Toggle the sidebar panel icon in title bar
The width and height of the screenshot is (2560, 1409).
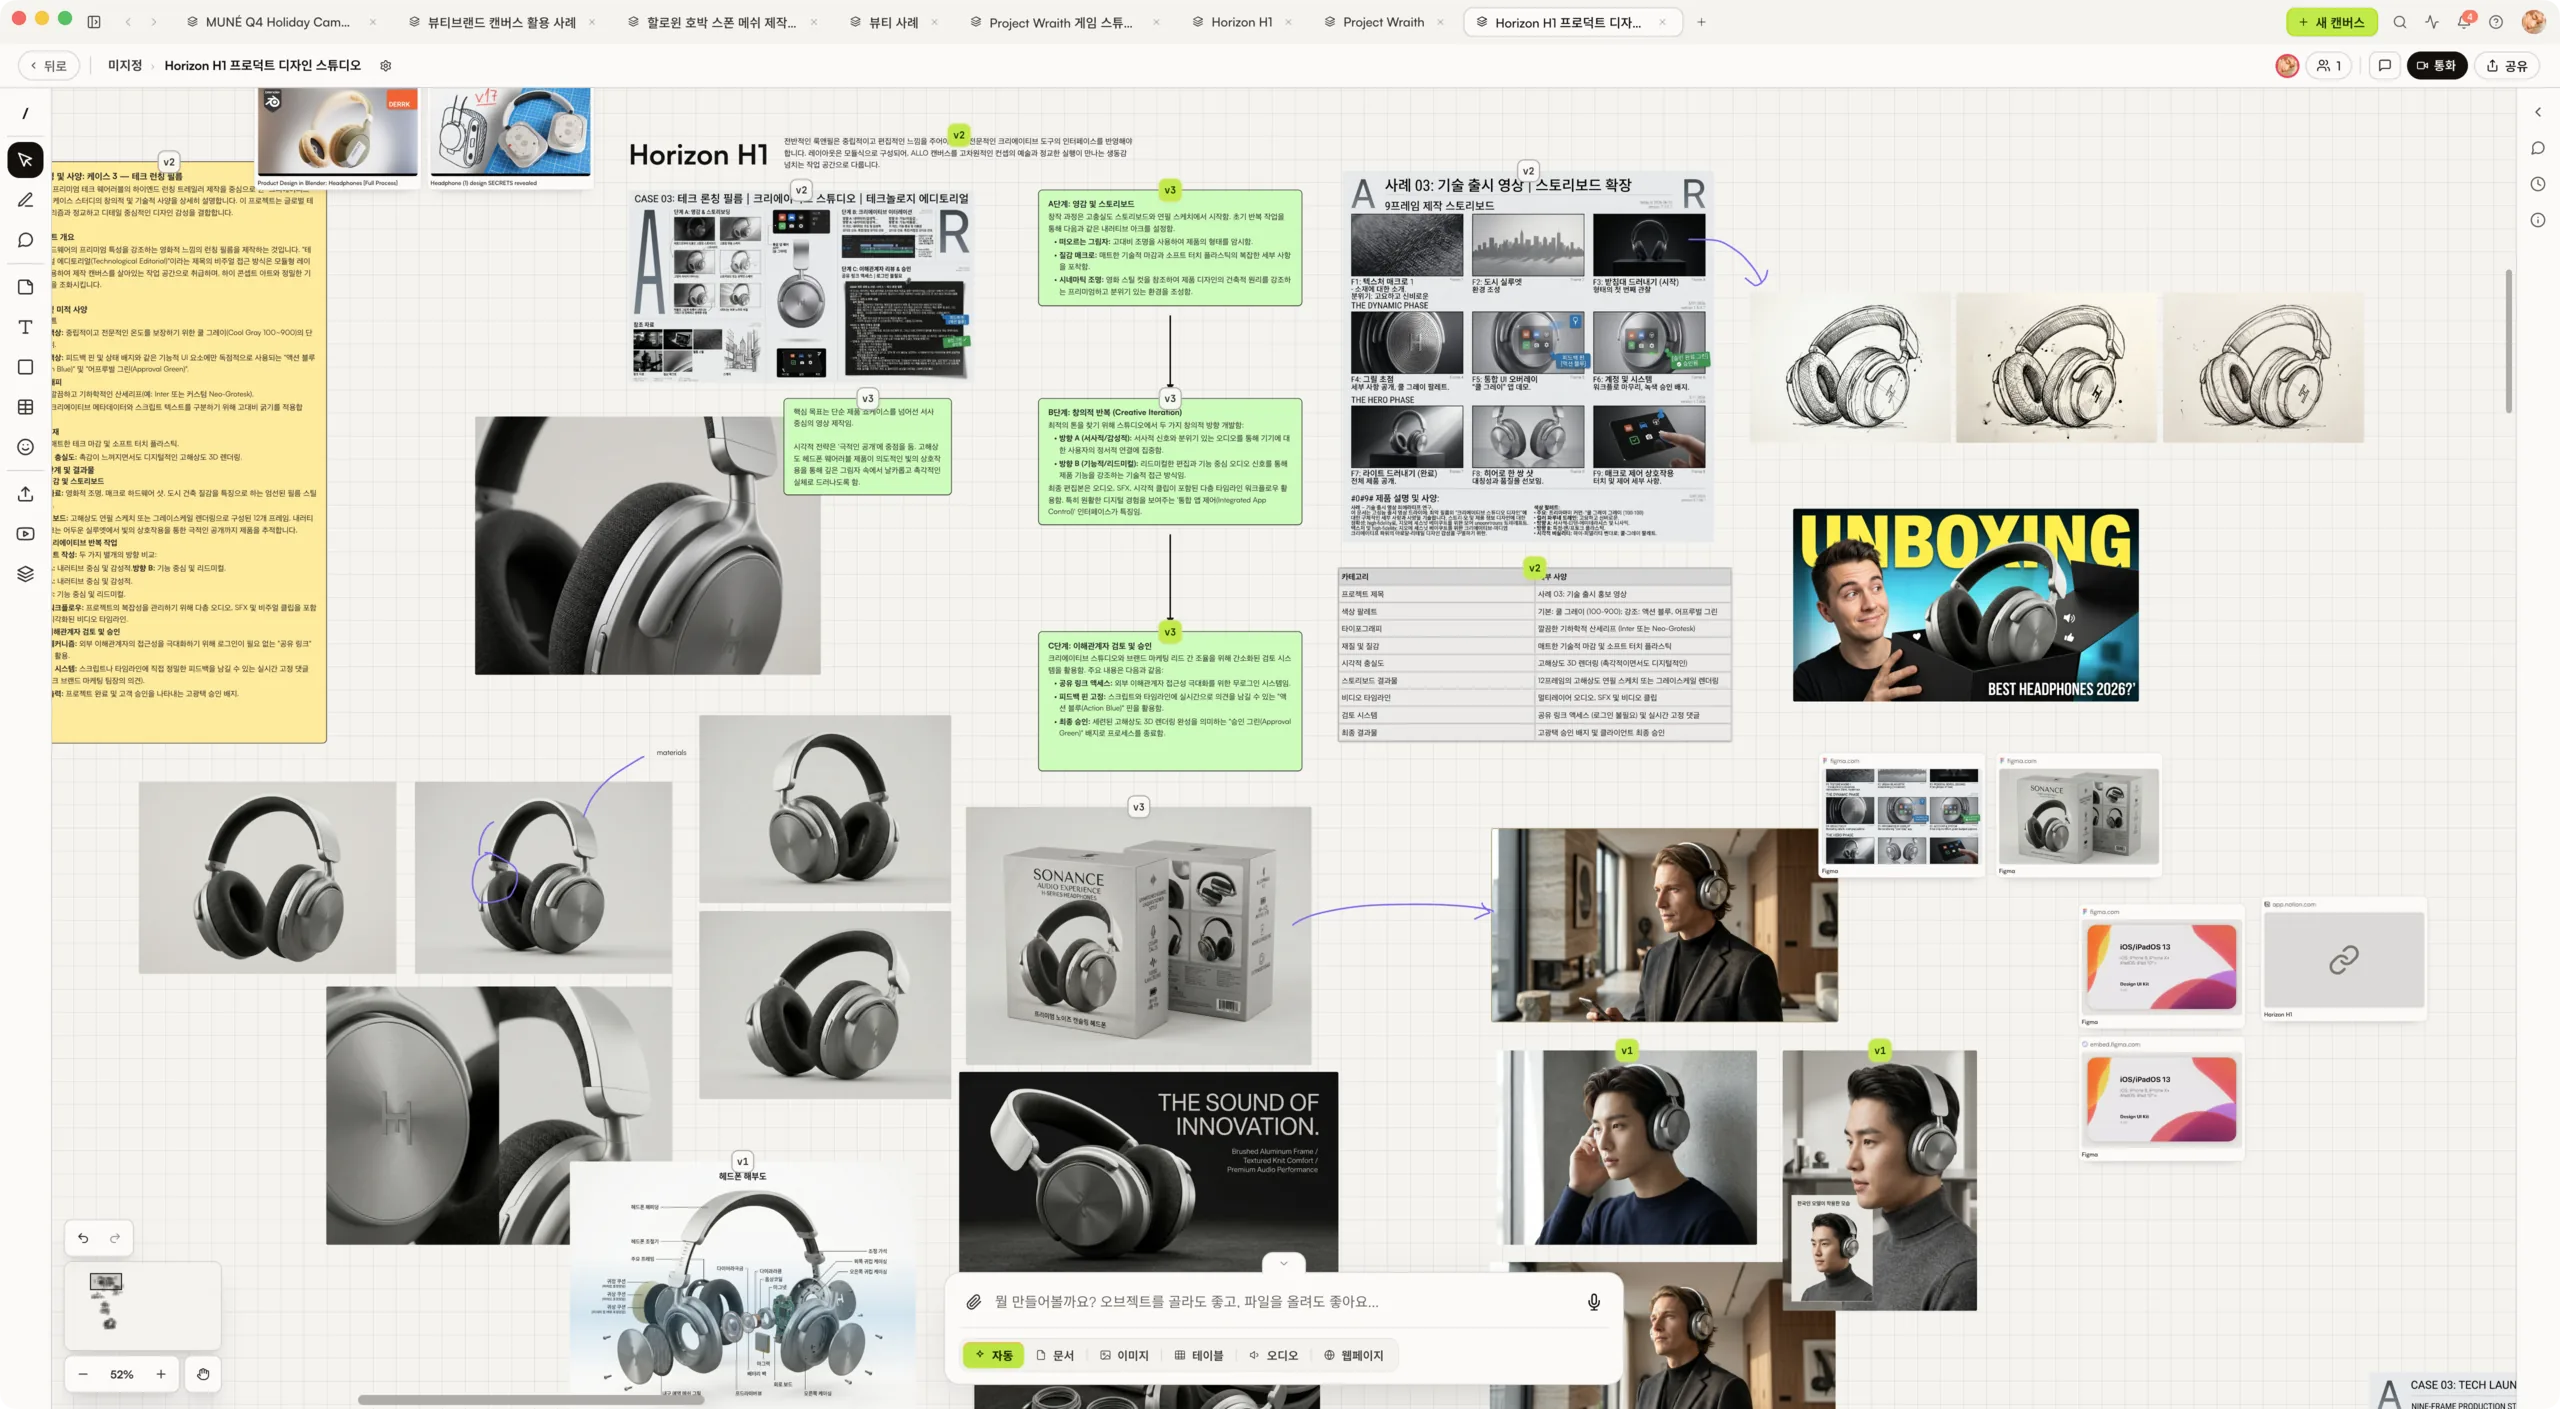click(x=94, y=22)
